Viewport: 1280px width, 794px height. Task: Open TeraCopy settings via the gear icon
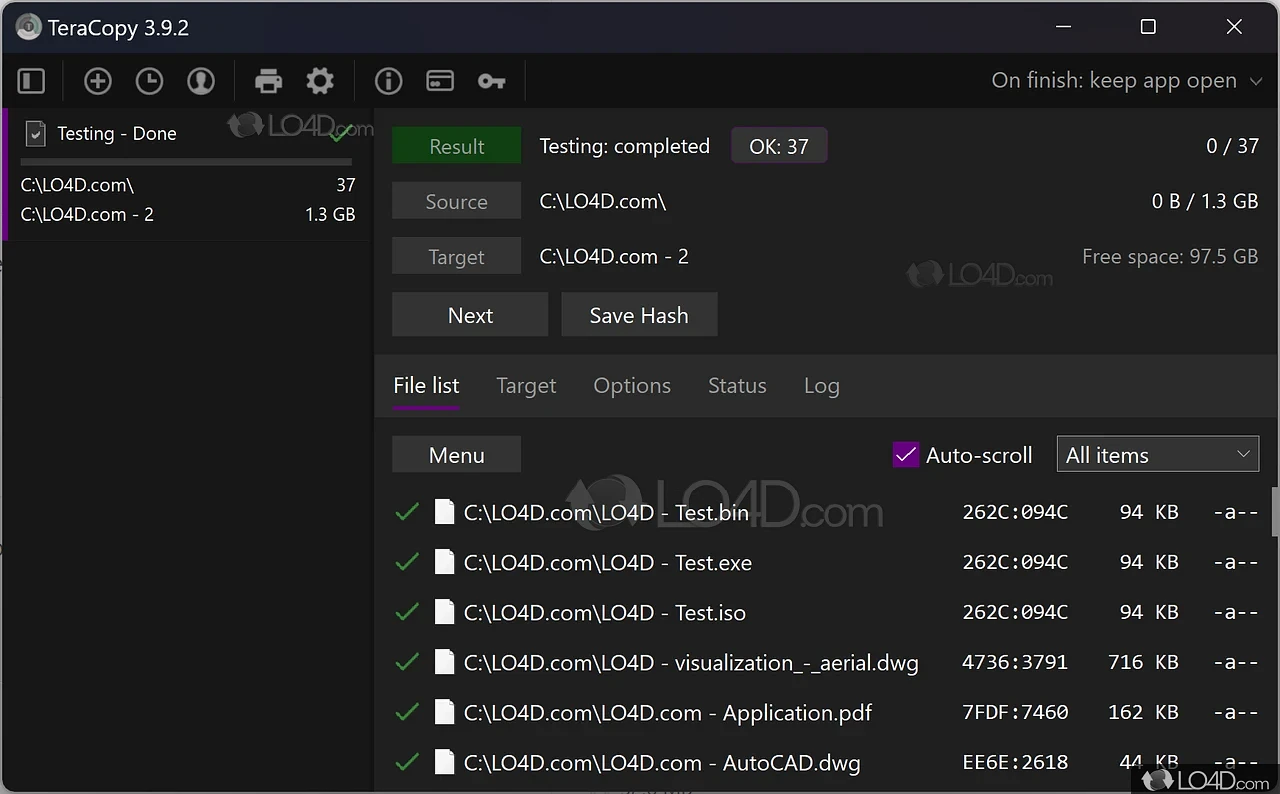(320, 81)
